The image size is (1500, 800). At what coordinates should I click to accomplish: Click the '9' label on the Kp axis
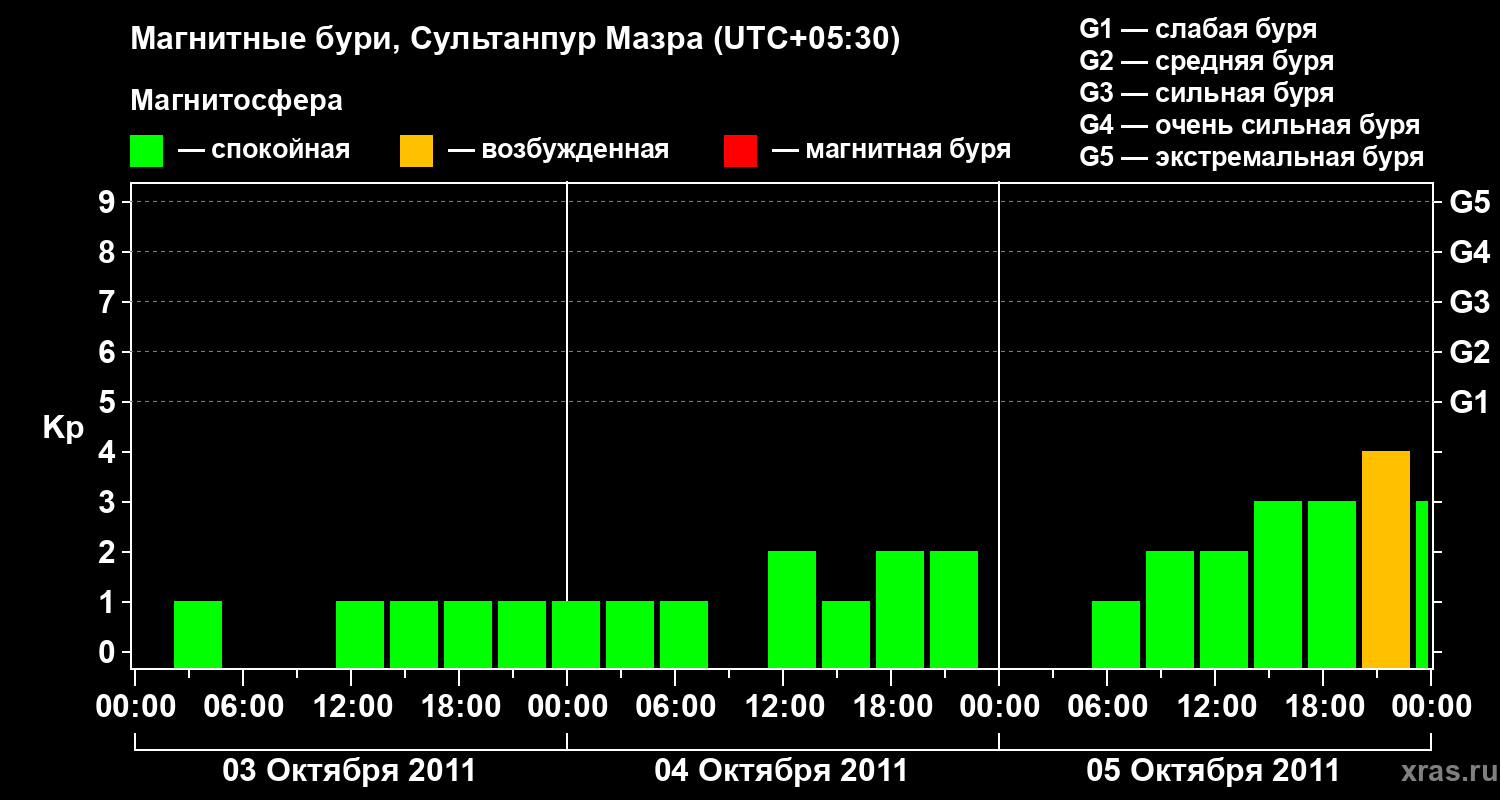click(x=108, y=202)
